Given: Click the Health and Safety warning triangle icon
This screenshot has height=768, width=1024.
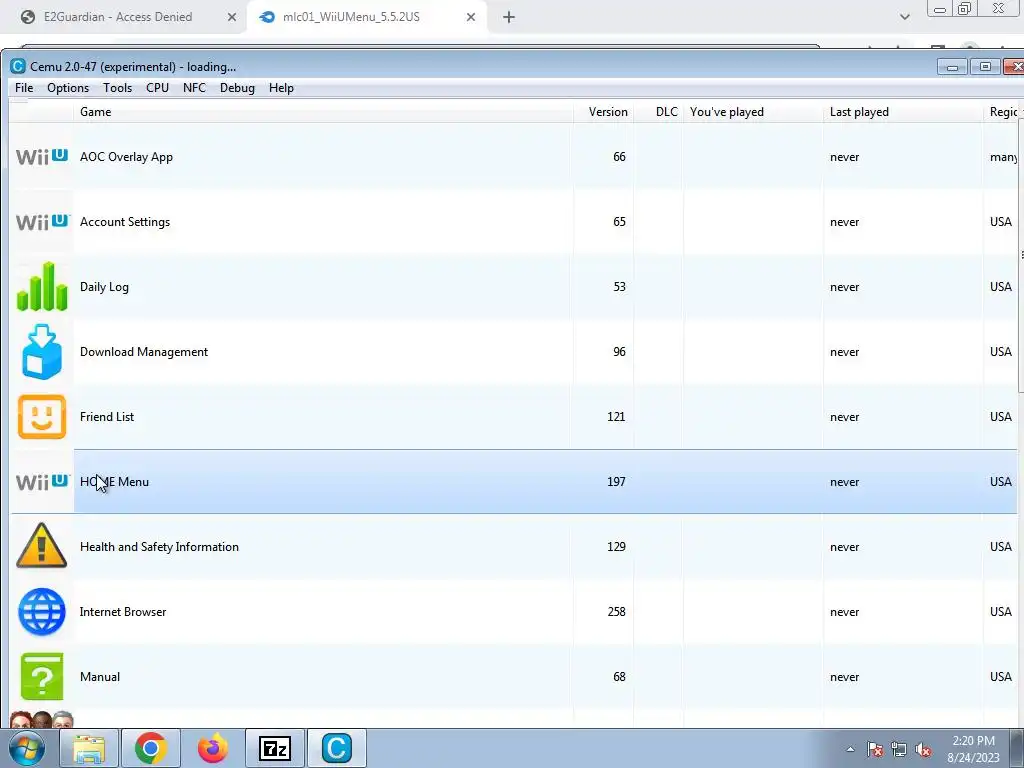Looking at the screenshot, I should pyautogui.click(x=42, y=545).
